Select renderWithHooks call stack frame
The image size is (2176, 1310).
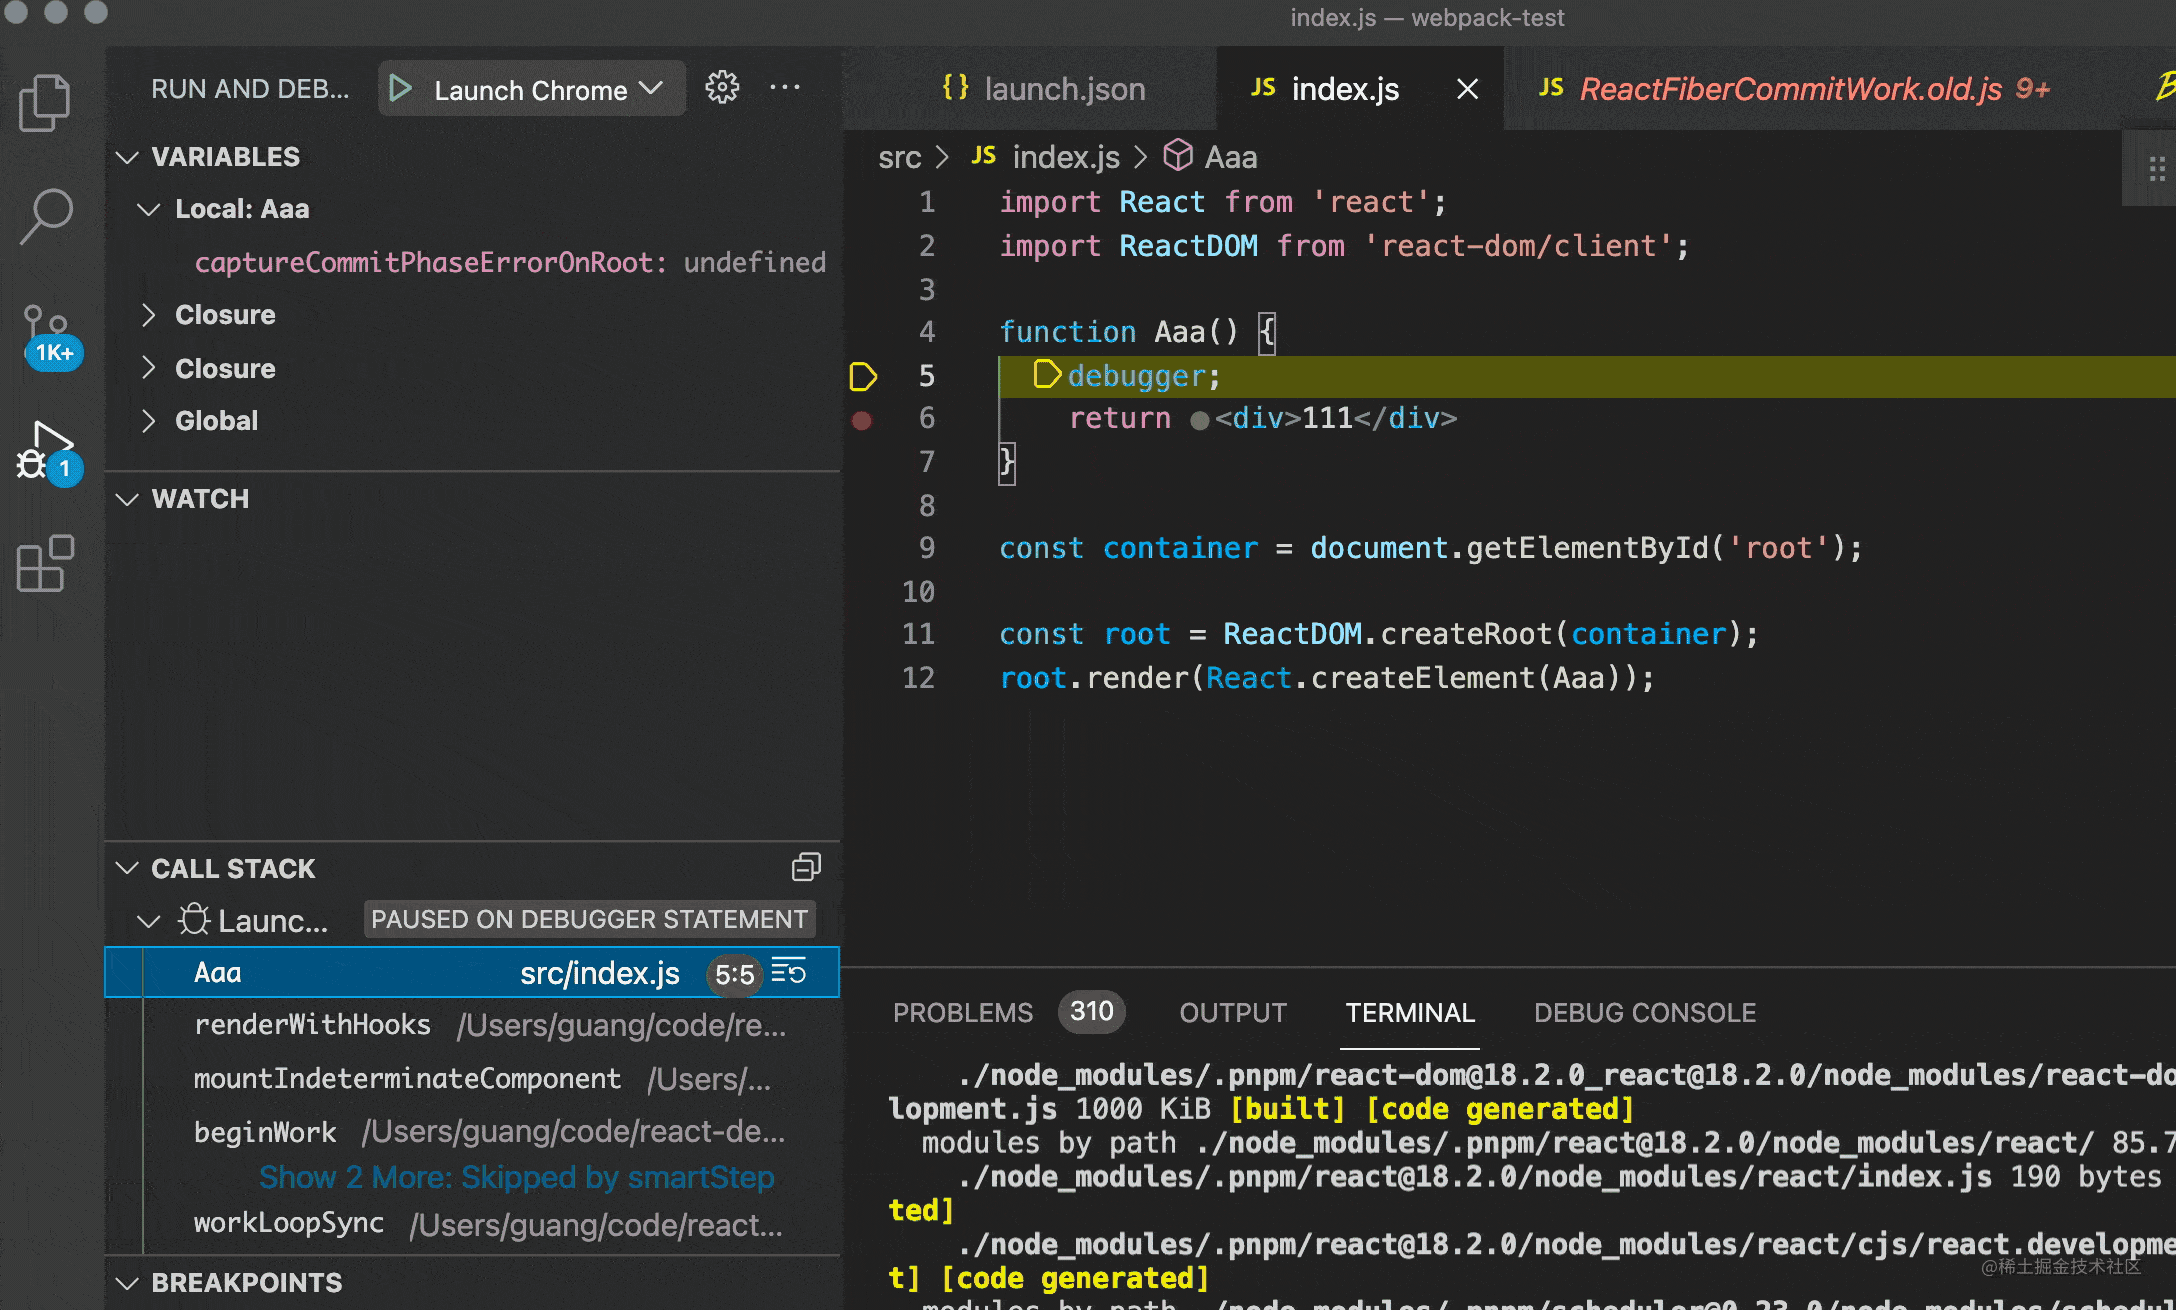312,1025
